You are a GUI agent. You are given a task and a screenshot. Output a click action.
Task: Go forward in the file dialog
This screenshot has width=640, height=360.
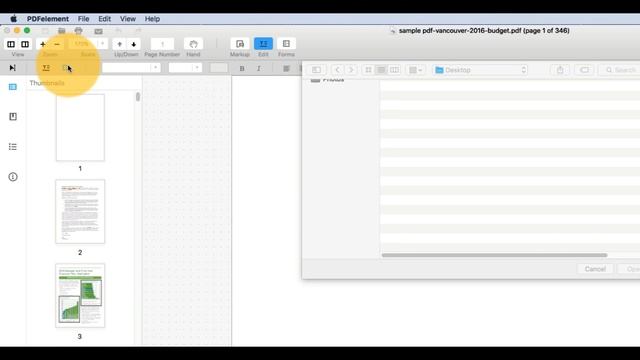(x=351, y=70)
